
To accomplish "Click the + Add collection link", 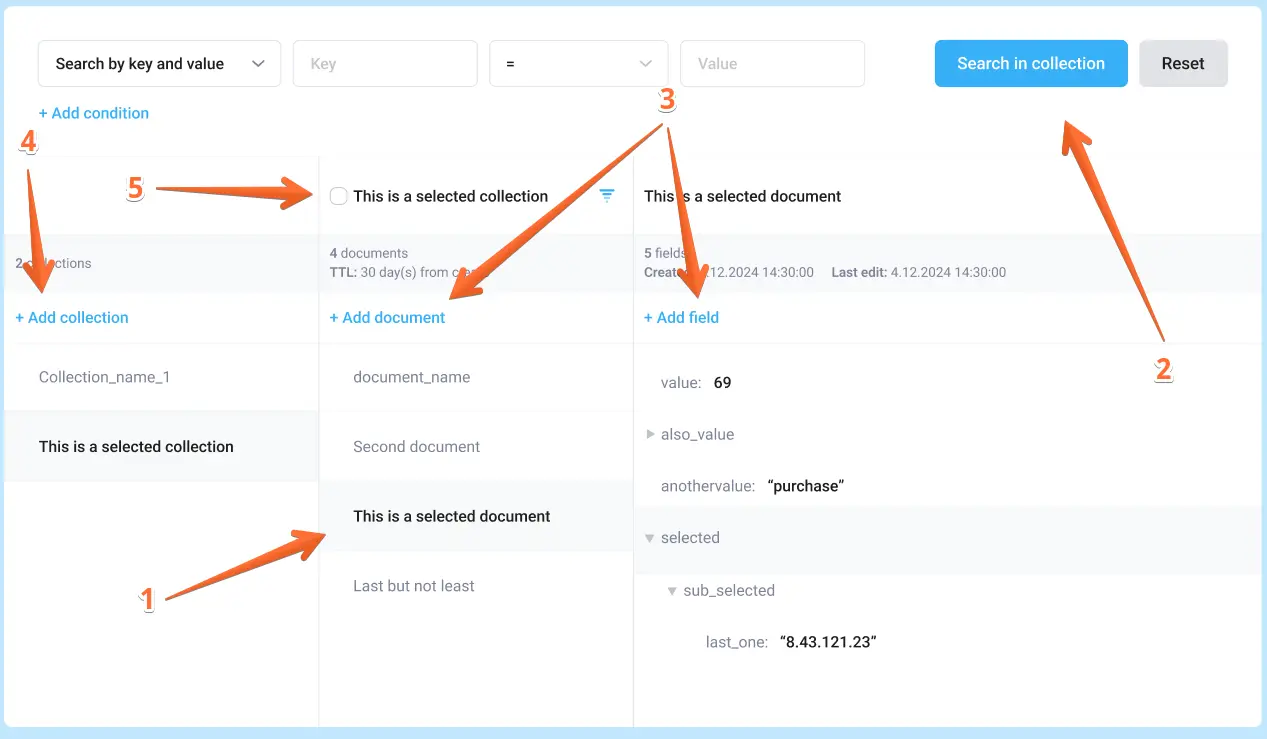I will pos(72,318).
